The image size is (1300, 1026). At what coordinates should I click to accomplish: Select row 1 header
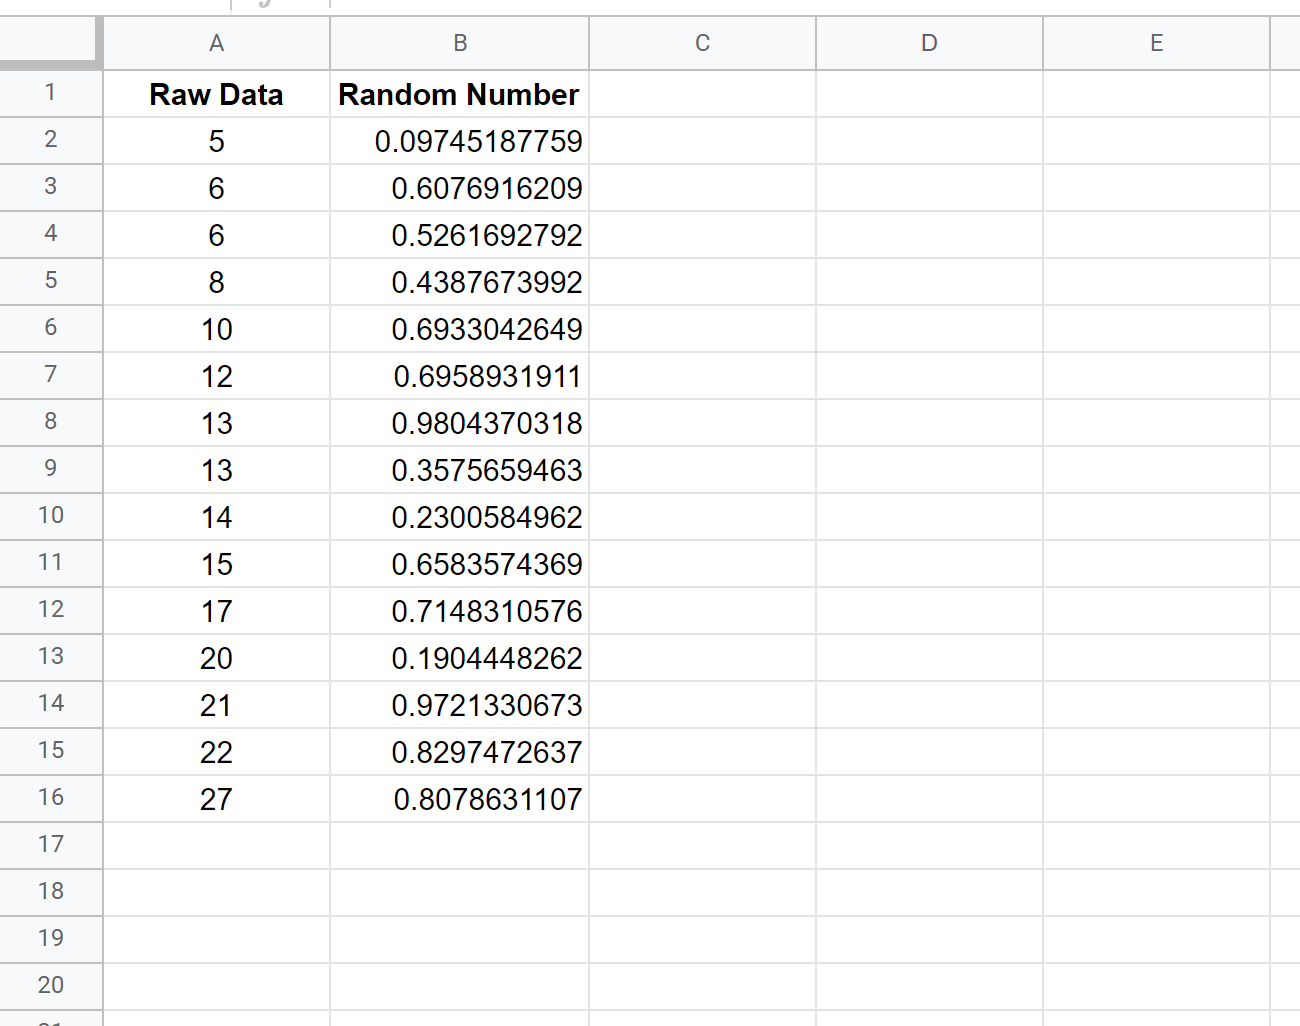pos(50,93)
